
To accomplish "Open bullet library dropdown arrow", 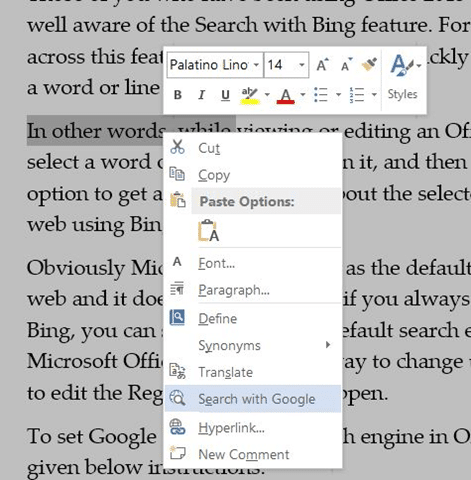I will pos(338,95).
